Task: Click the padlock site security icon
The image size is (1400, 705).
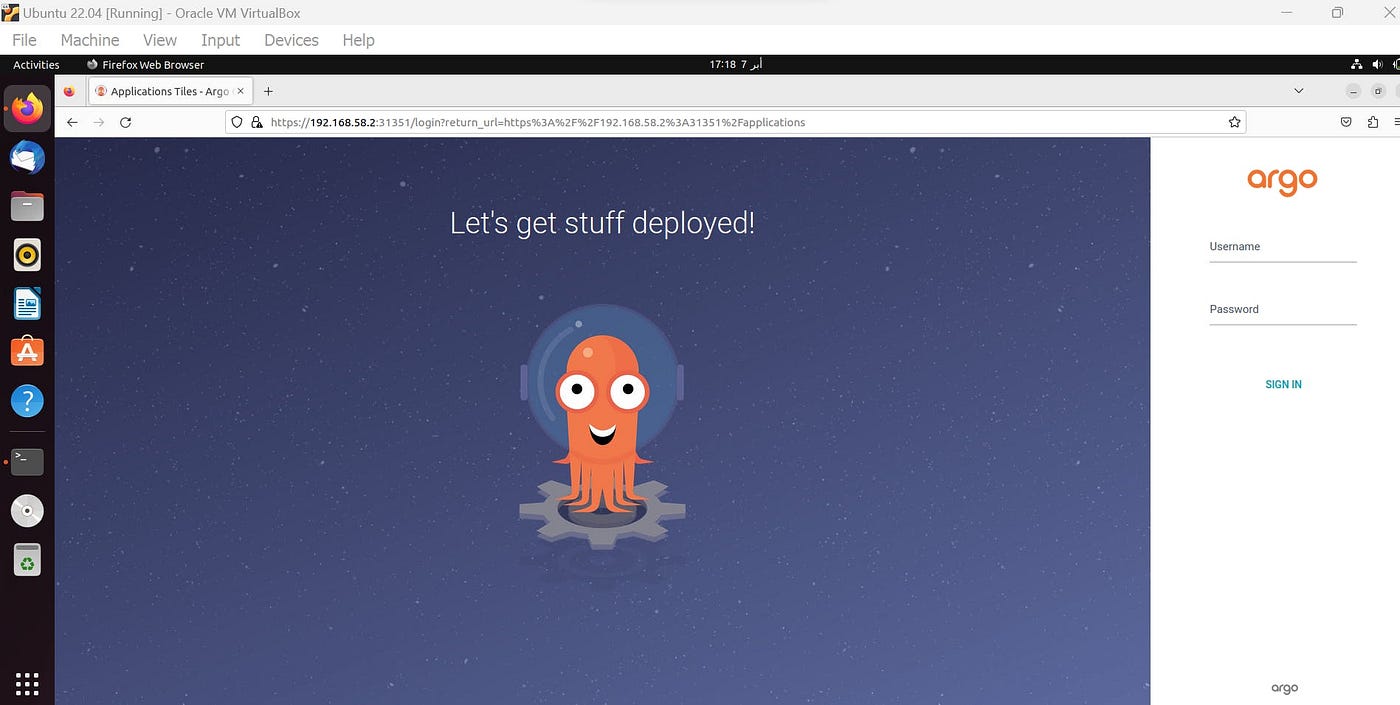Action: click(x=256, y=122)
